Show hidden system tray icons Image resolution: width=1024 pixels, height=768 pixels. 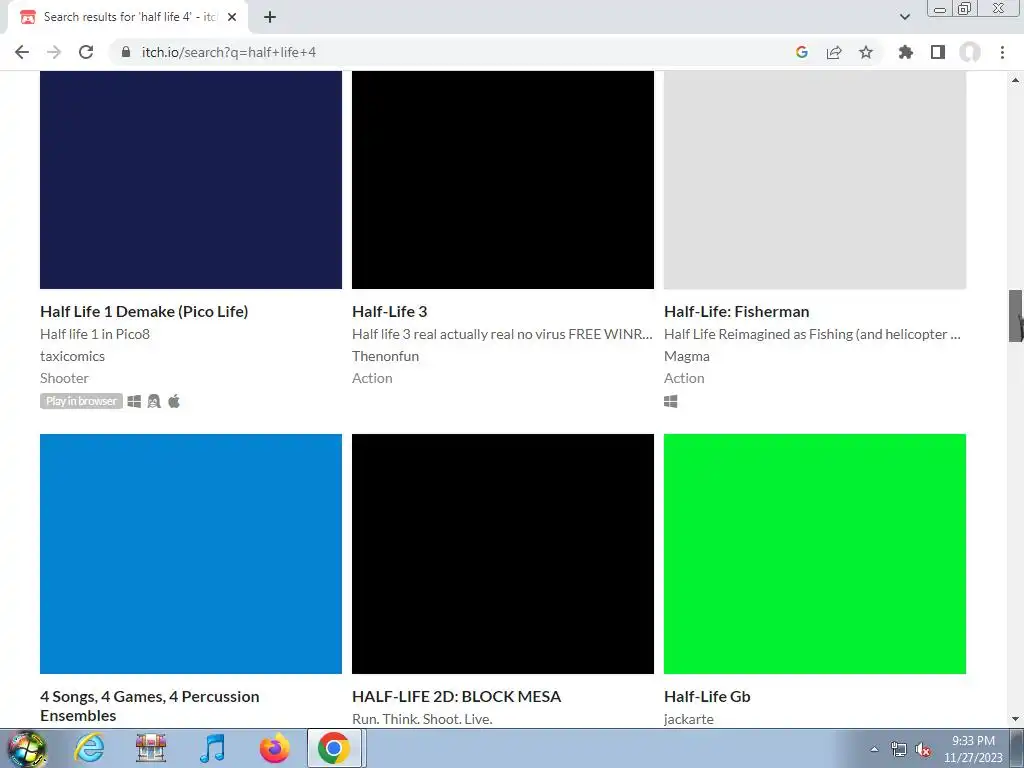tap(874, 749)
